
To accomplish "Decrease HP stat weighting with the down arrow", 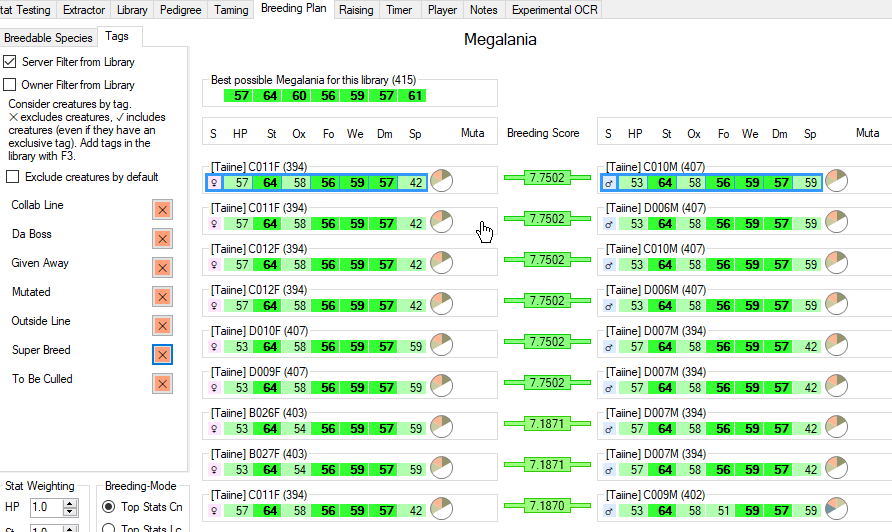I will 69,512.
